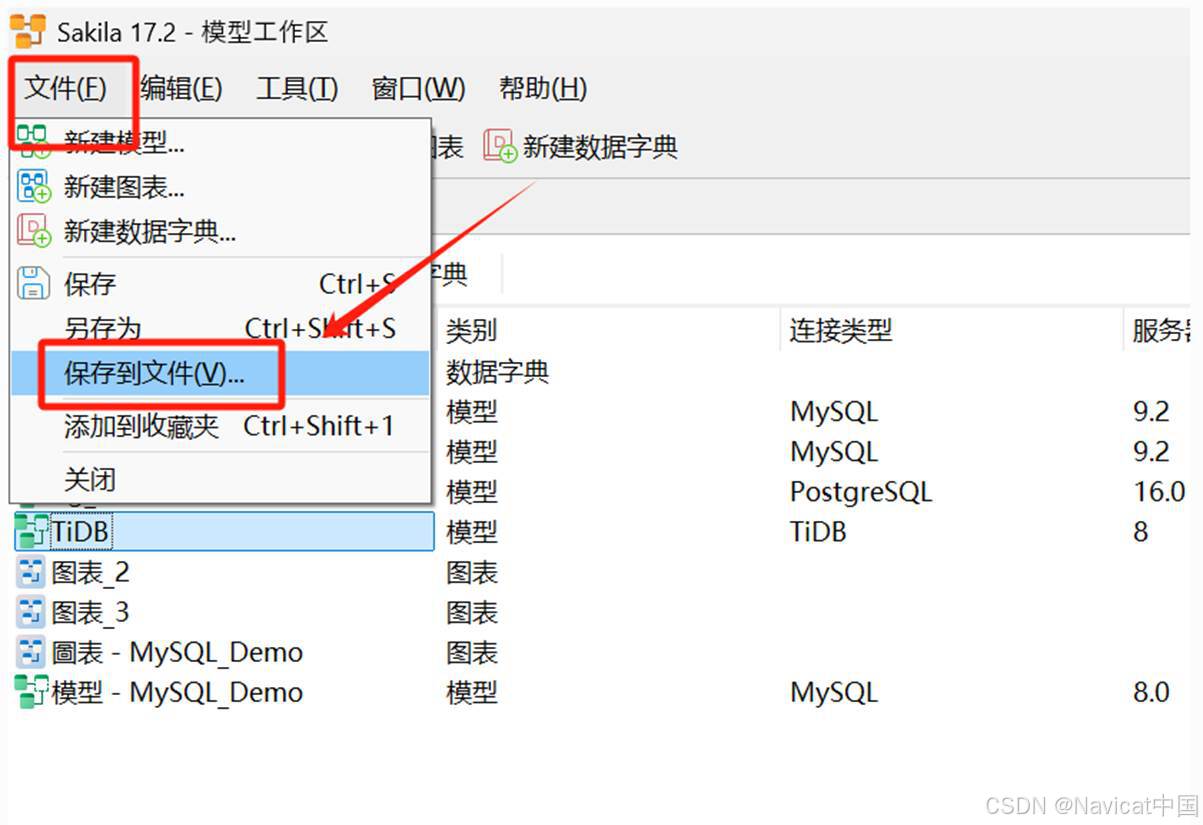Choose 新建模型... from the File menu
This screenshot has width=1203, height=825.
[220, 142]
